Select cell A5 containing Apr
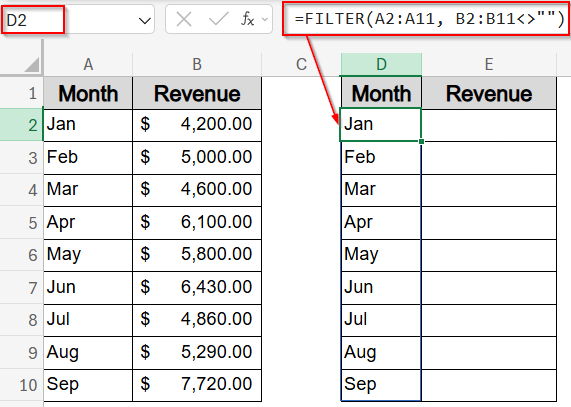Image resolution: width=571 pixels, height=407 pixels. pyautogui.click(x=88, y=222)
